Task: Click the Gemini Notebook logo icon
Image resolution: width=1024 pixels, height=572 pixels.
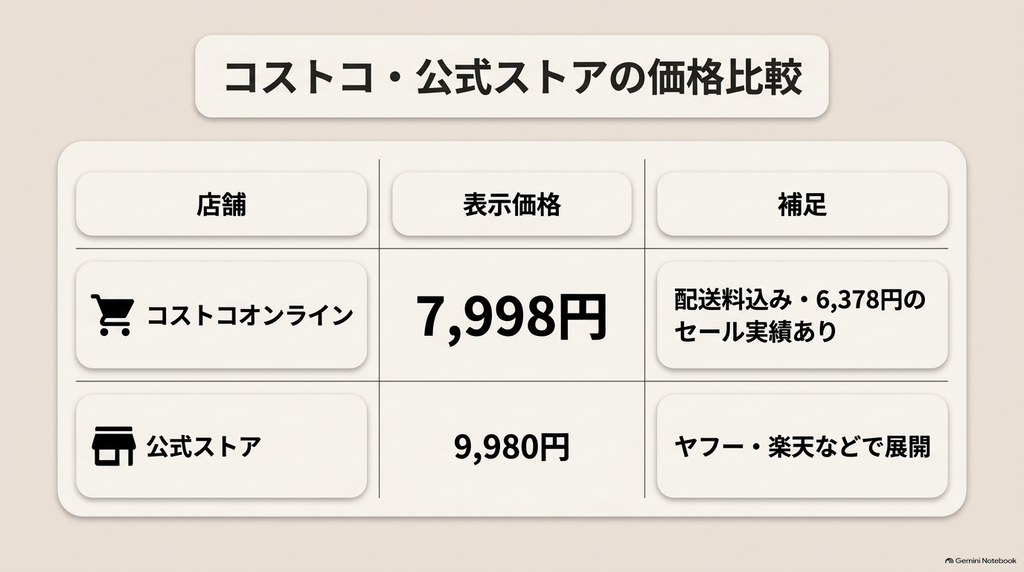Action: click(x=949, y=561)
